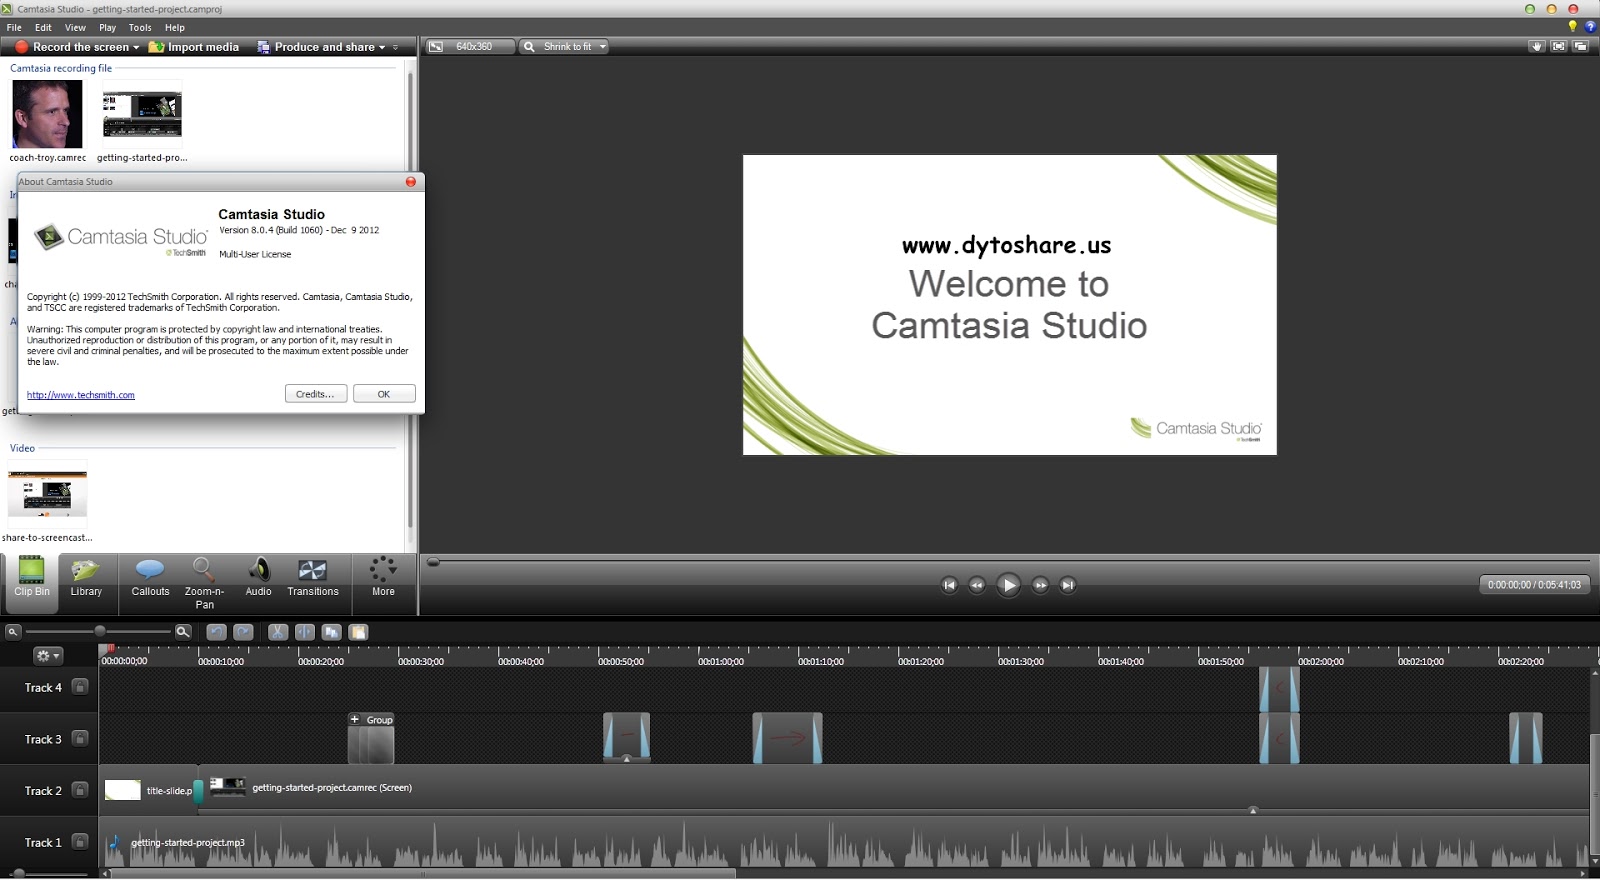The image size is (1600, 880).
Task: Click the blue help question mark icon
Action: [x=1590, y=27]
